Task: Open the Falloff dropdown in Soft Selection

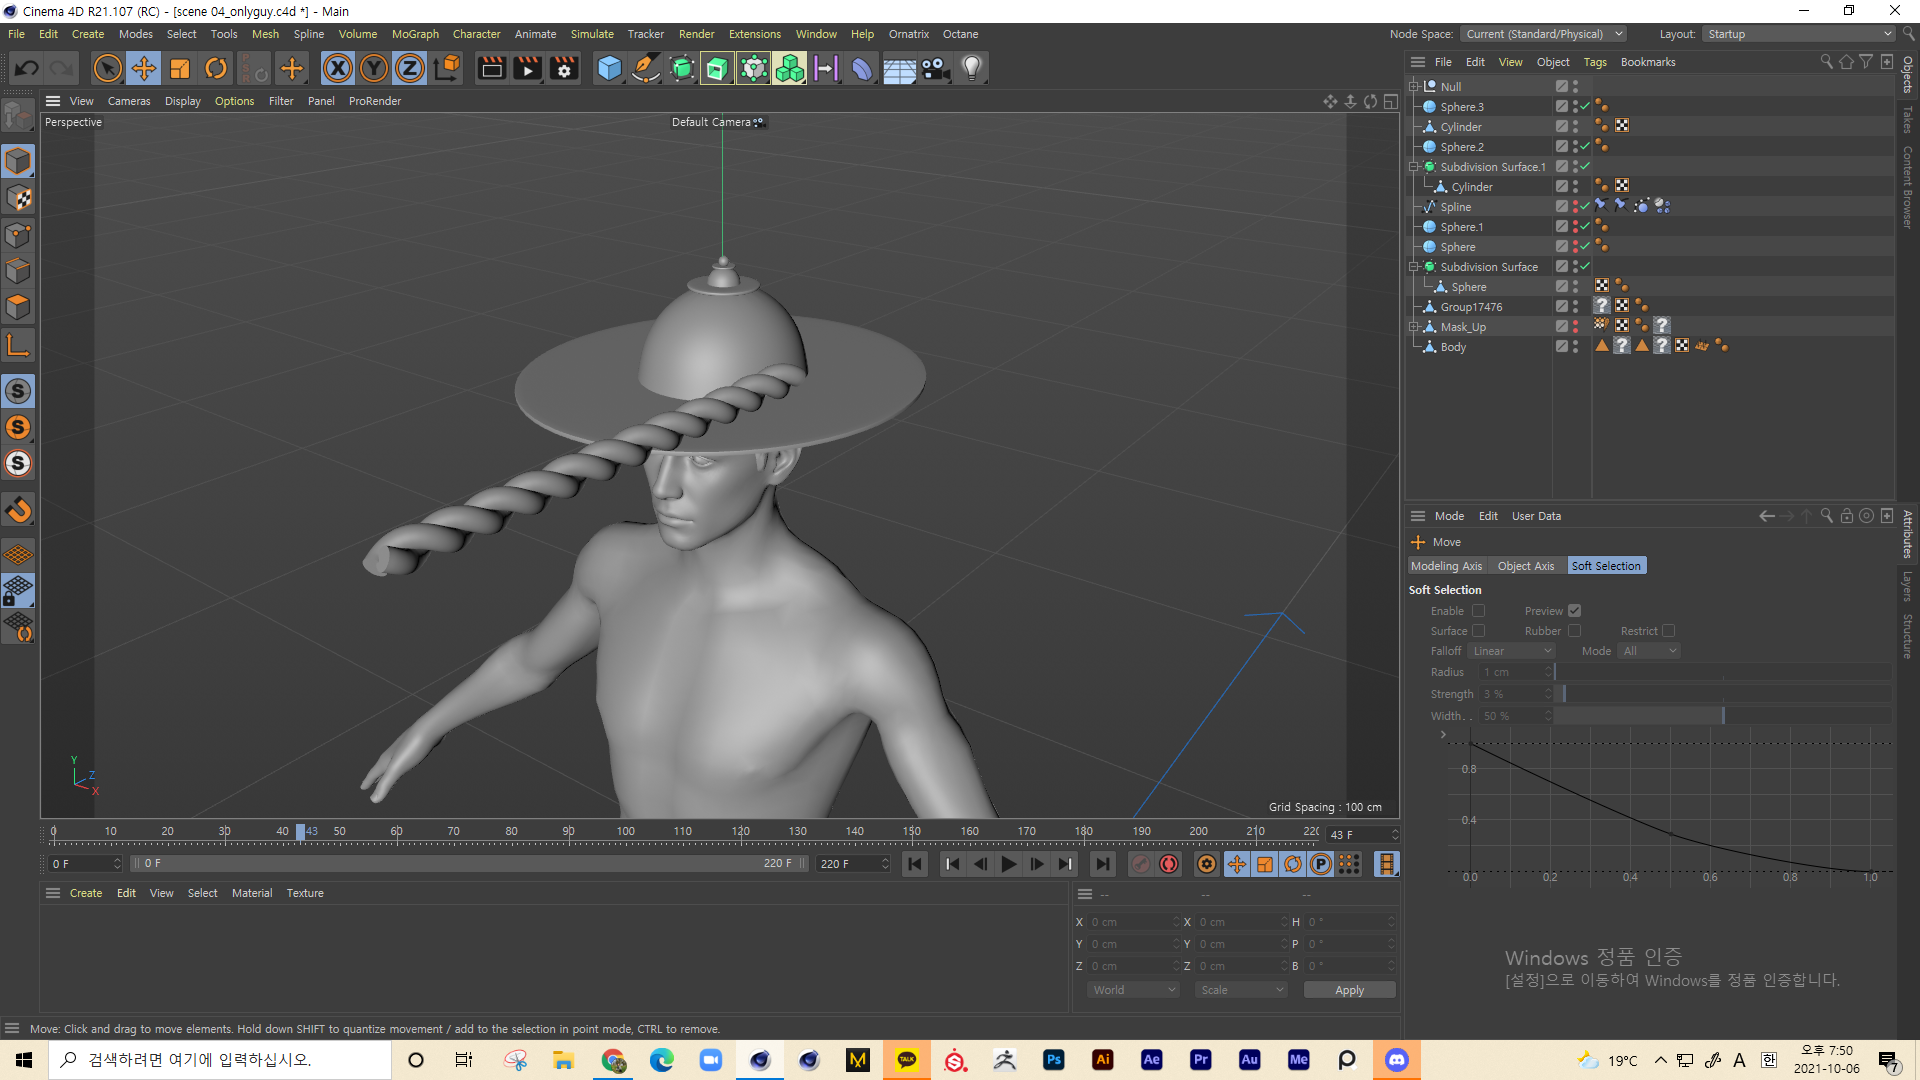Action: coord(1513,650)
